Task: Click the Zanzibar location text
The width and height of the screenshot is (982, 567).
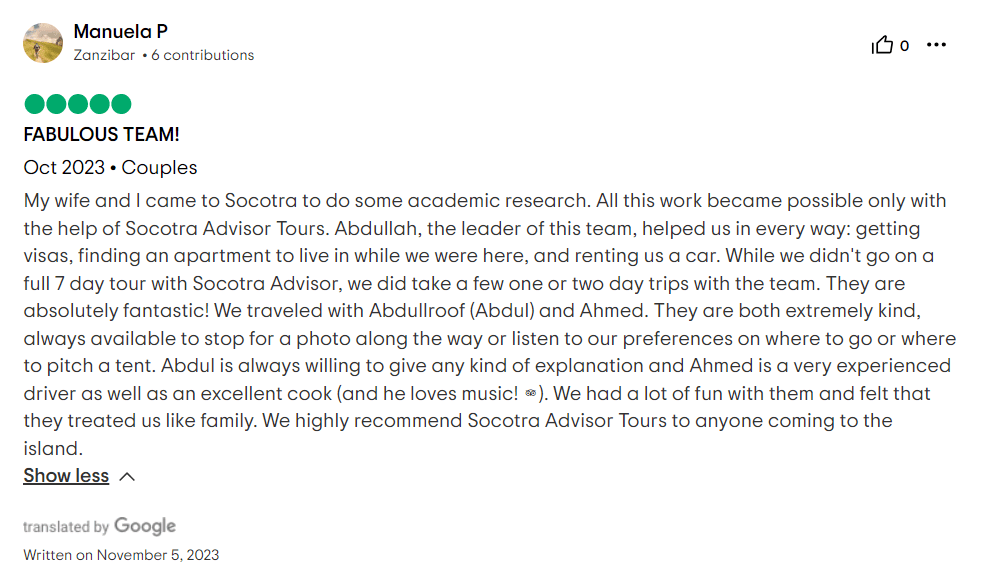Action: click(104, 56)
